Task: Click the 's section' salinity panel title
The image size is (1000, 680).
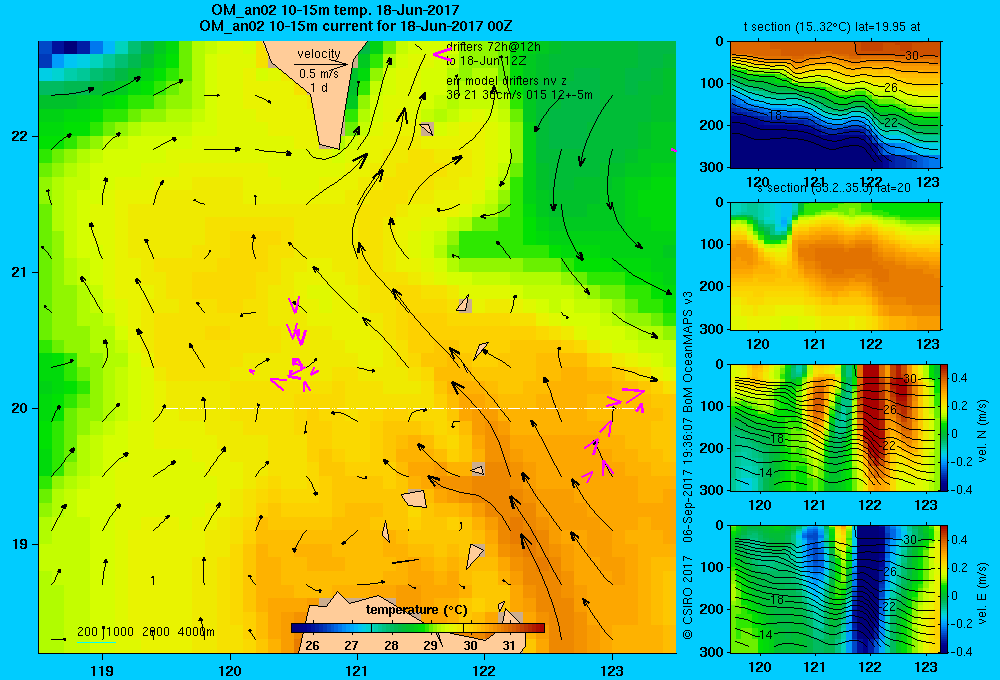Action: coord(834,188)
